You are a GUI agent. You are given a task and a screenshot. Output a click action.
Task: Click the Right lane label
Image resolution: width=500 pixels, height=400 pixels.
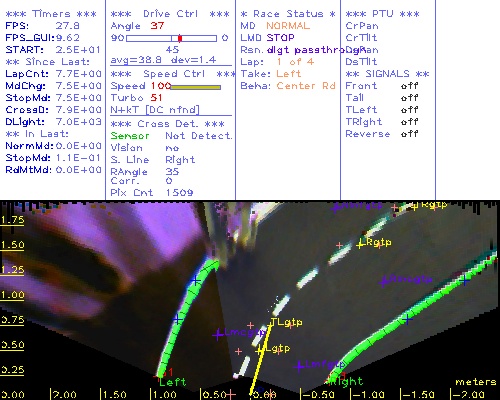(347, 381)
